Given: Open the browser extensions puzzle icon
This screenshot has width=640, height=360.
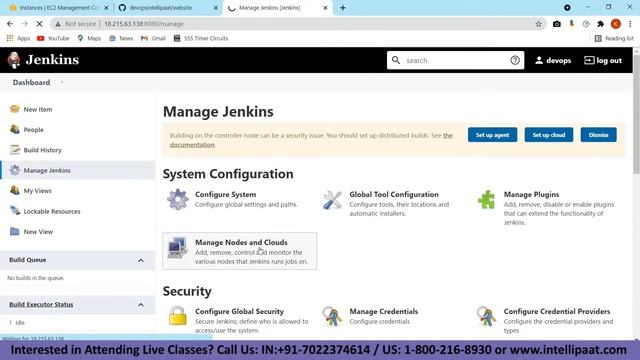Looking at the screenshot, I should coord(600,24).
